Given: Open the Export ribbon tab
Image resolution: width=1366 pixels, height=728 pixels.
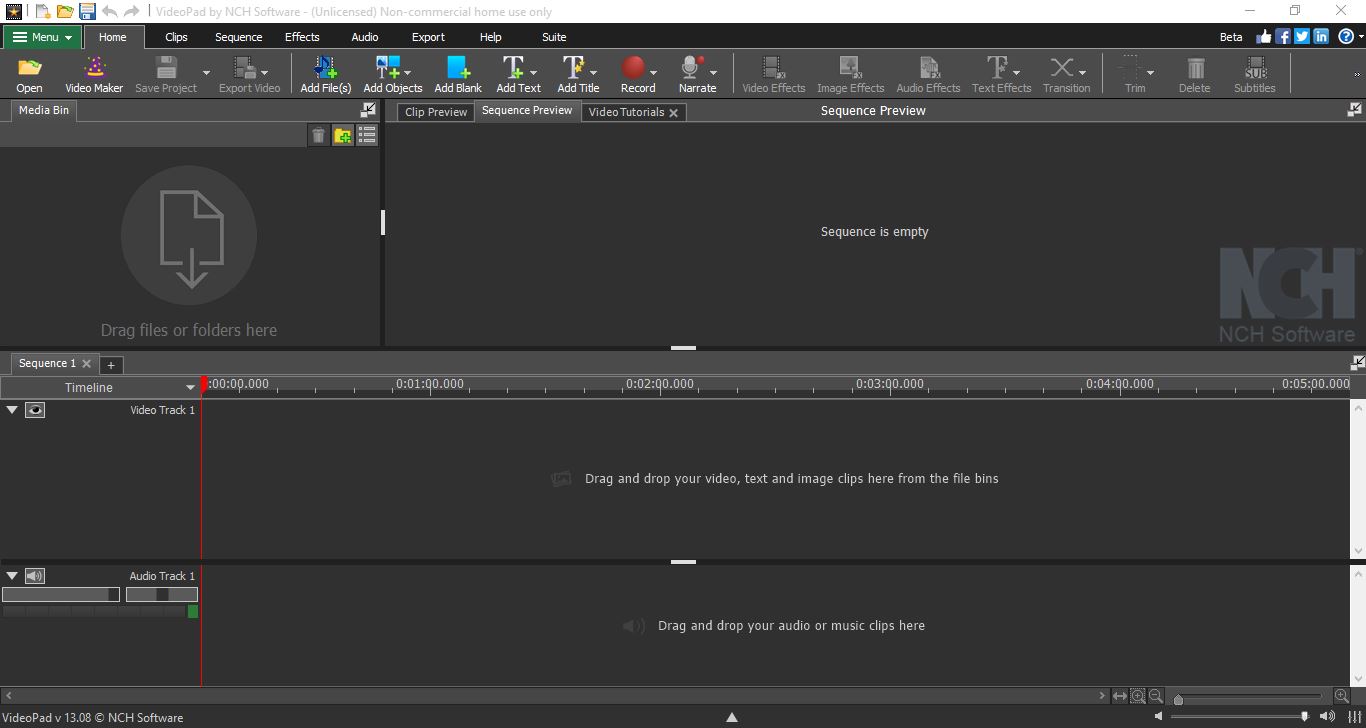Looking at the screenshot, I should click(428, 37).
